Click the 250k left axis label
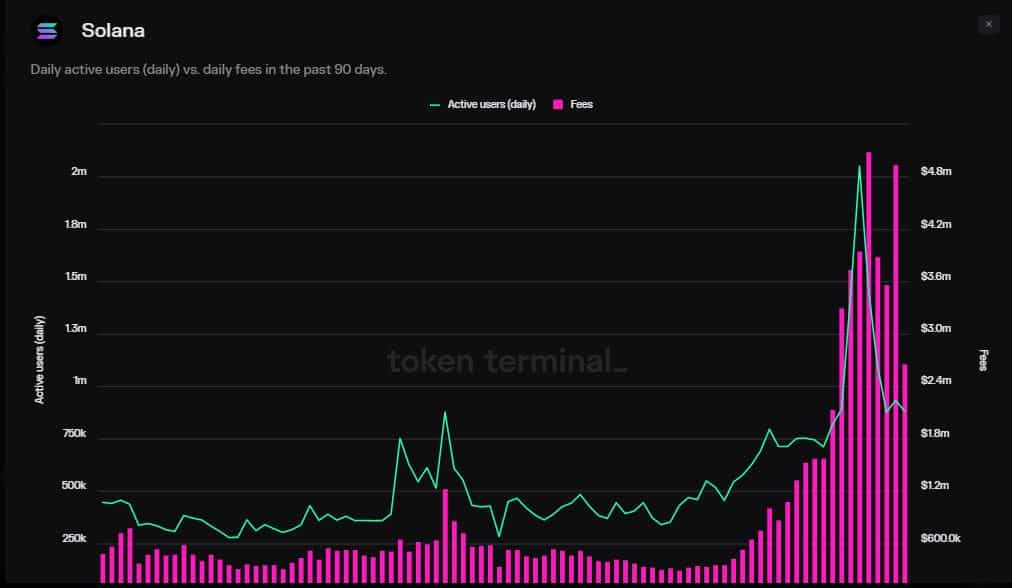This screenshot has height=588, width=1012. coord(74,538)
